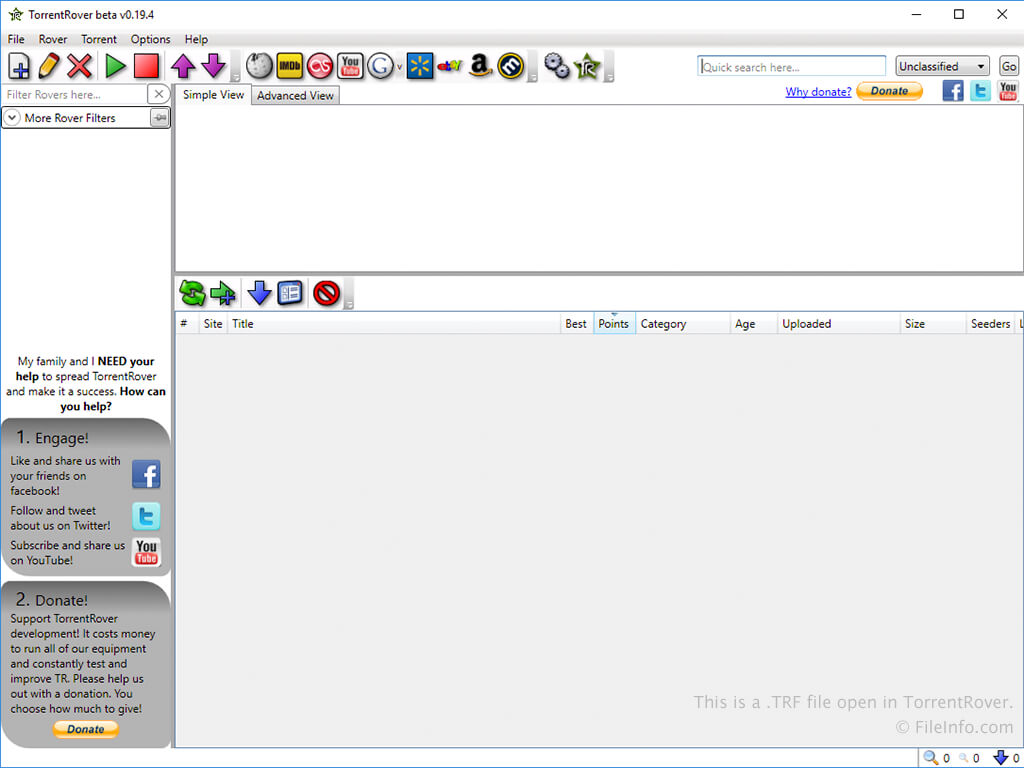Clear the Rover filter with X button

point(159,95)
